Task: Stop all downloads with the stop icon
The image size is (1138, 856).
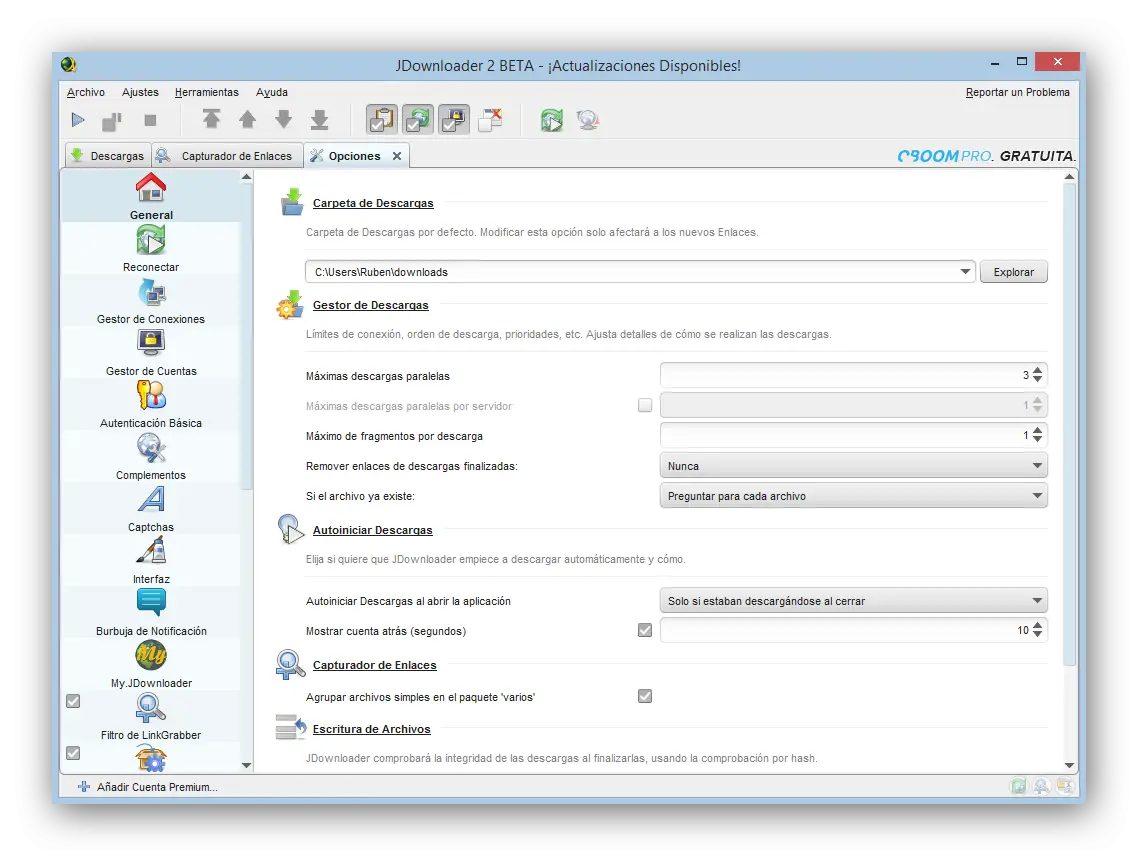Action: pyautogui.click(x=150, y=121)
